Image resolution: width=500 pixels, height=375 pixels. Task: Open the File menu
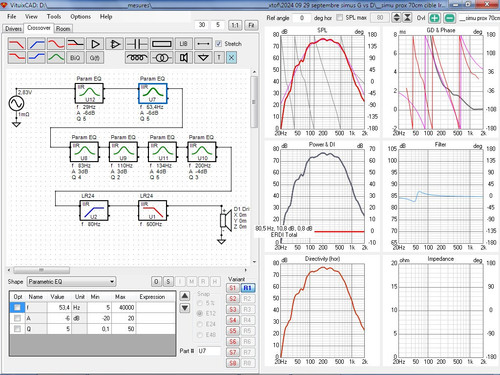(12, 16)
